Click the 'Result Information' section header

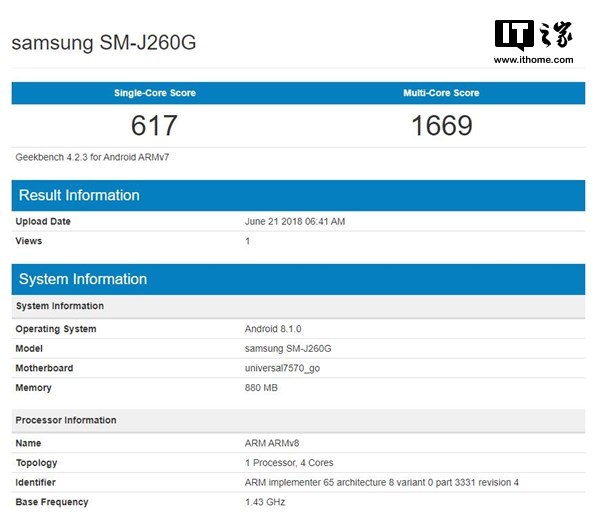pyautogui.click(x=298, y=195)
